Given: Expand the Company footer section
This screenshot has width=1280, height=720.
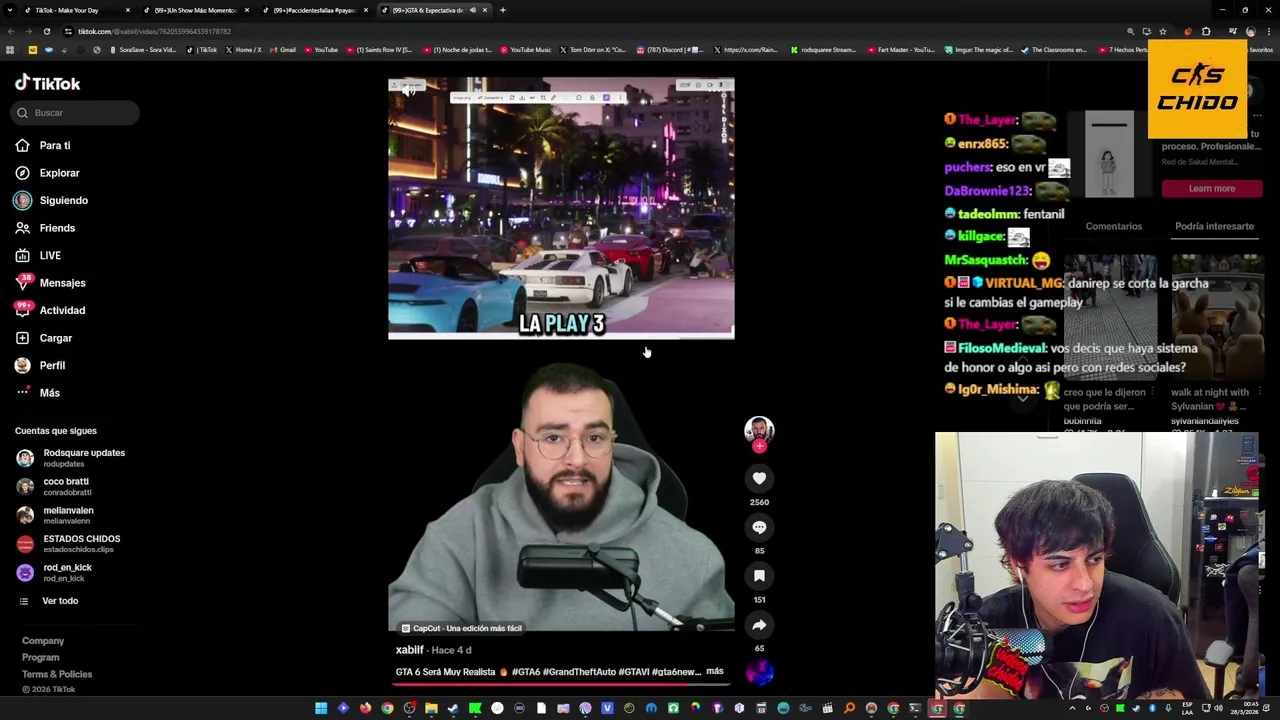Looking at the screenshot, I should (43, 641).
